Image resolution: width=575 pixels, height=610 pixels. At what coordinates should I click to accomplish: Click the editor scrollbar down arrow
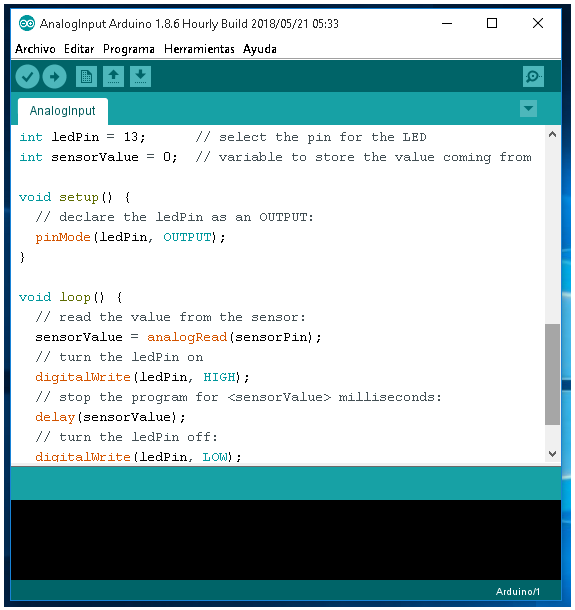tap(552, 454)
